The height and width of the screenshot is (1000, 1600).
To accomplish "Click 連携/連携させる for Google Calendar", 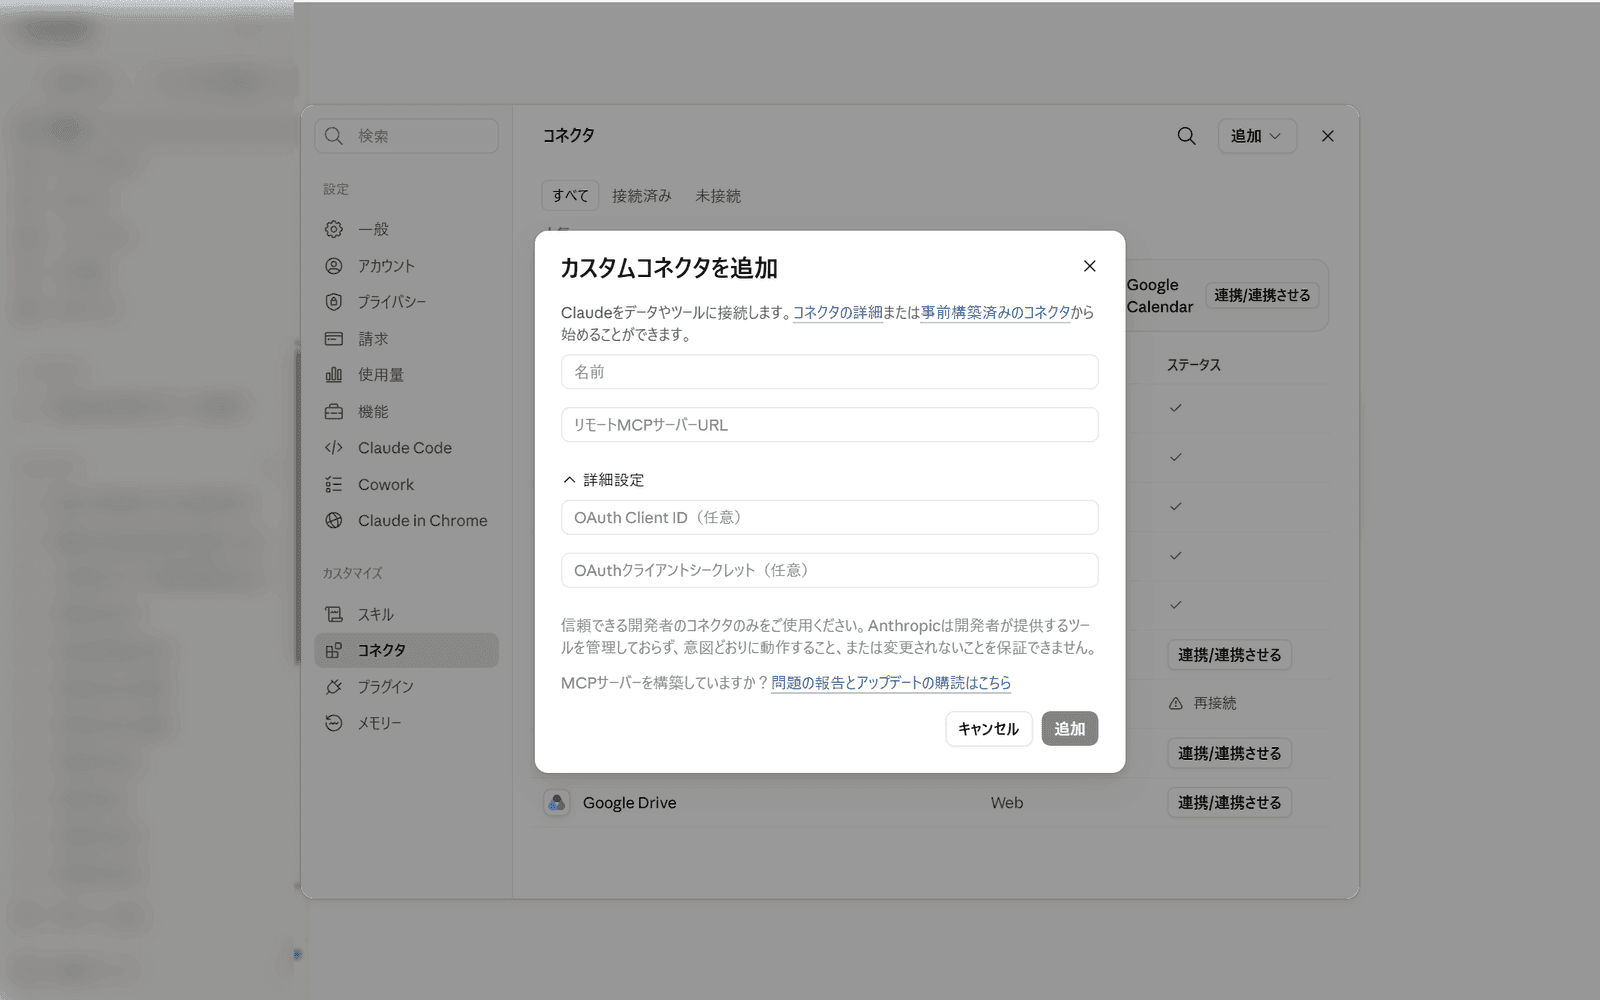I will tap(1262, 296).
